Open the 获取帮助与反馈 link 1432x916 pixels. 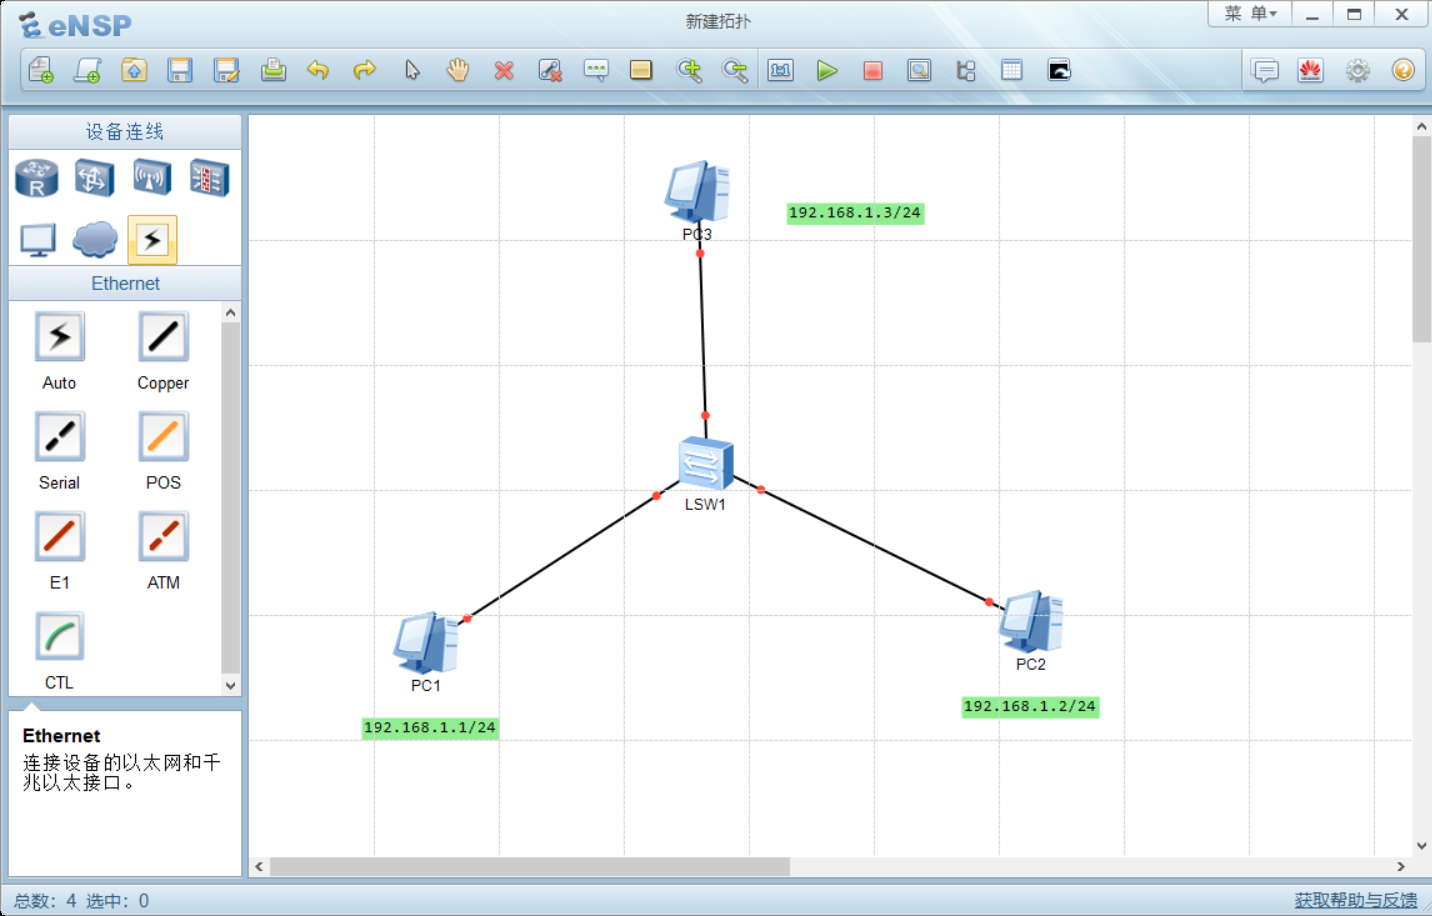(1356, 901)
